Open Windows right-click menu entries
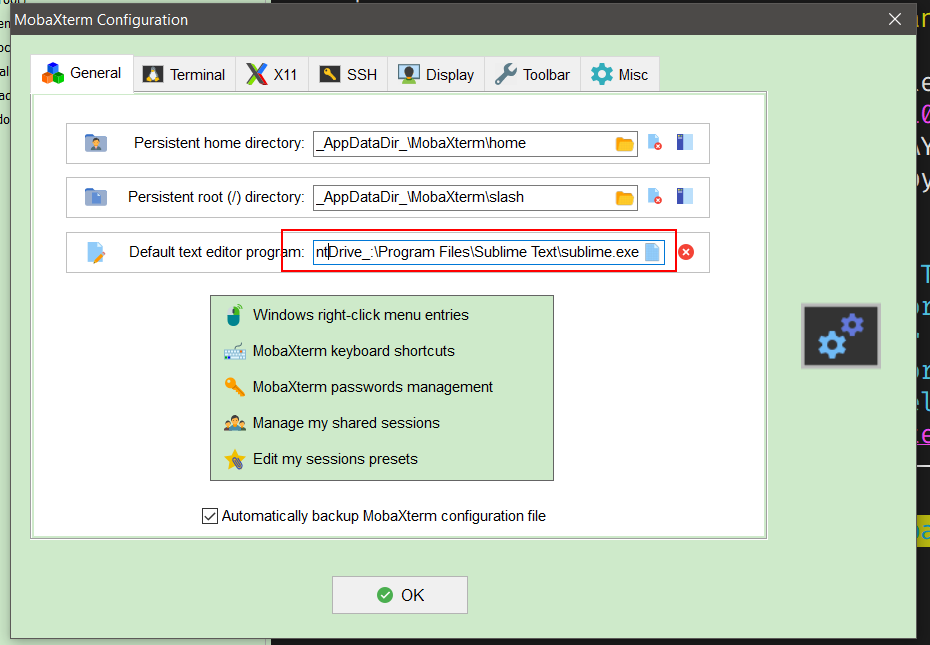Viewport: 930px width, 645px height. point(361,315)
